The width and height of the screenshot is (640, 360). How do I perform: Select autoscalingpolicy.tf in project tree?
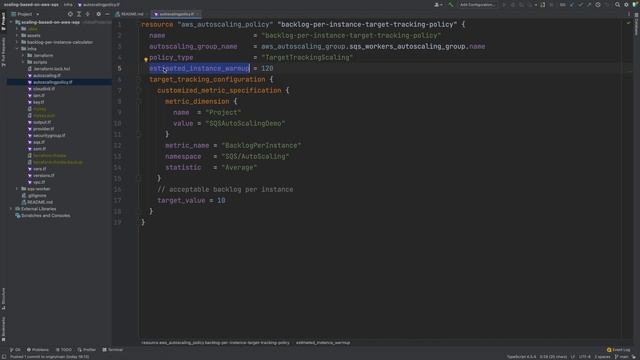[x=52, y=82]
